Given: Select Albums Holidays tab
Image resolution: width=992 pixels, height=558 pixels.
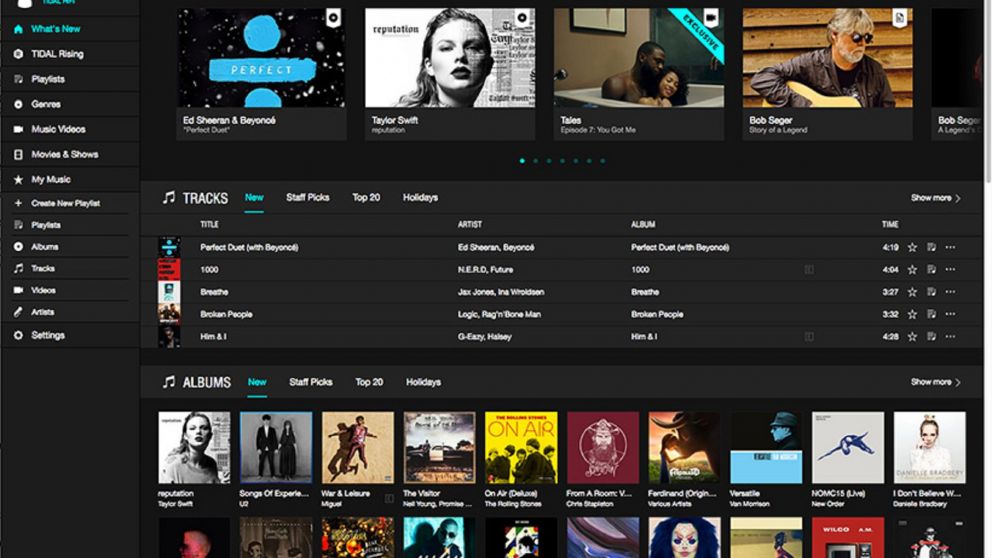Looking at the screenshot, I should click(423, 382).
